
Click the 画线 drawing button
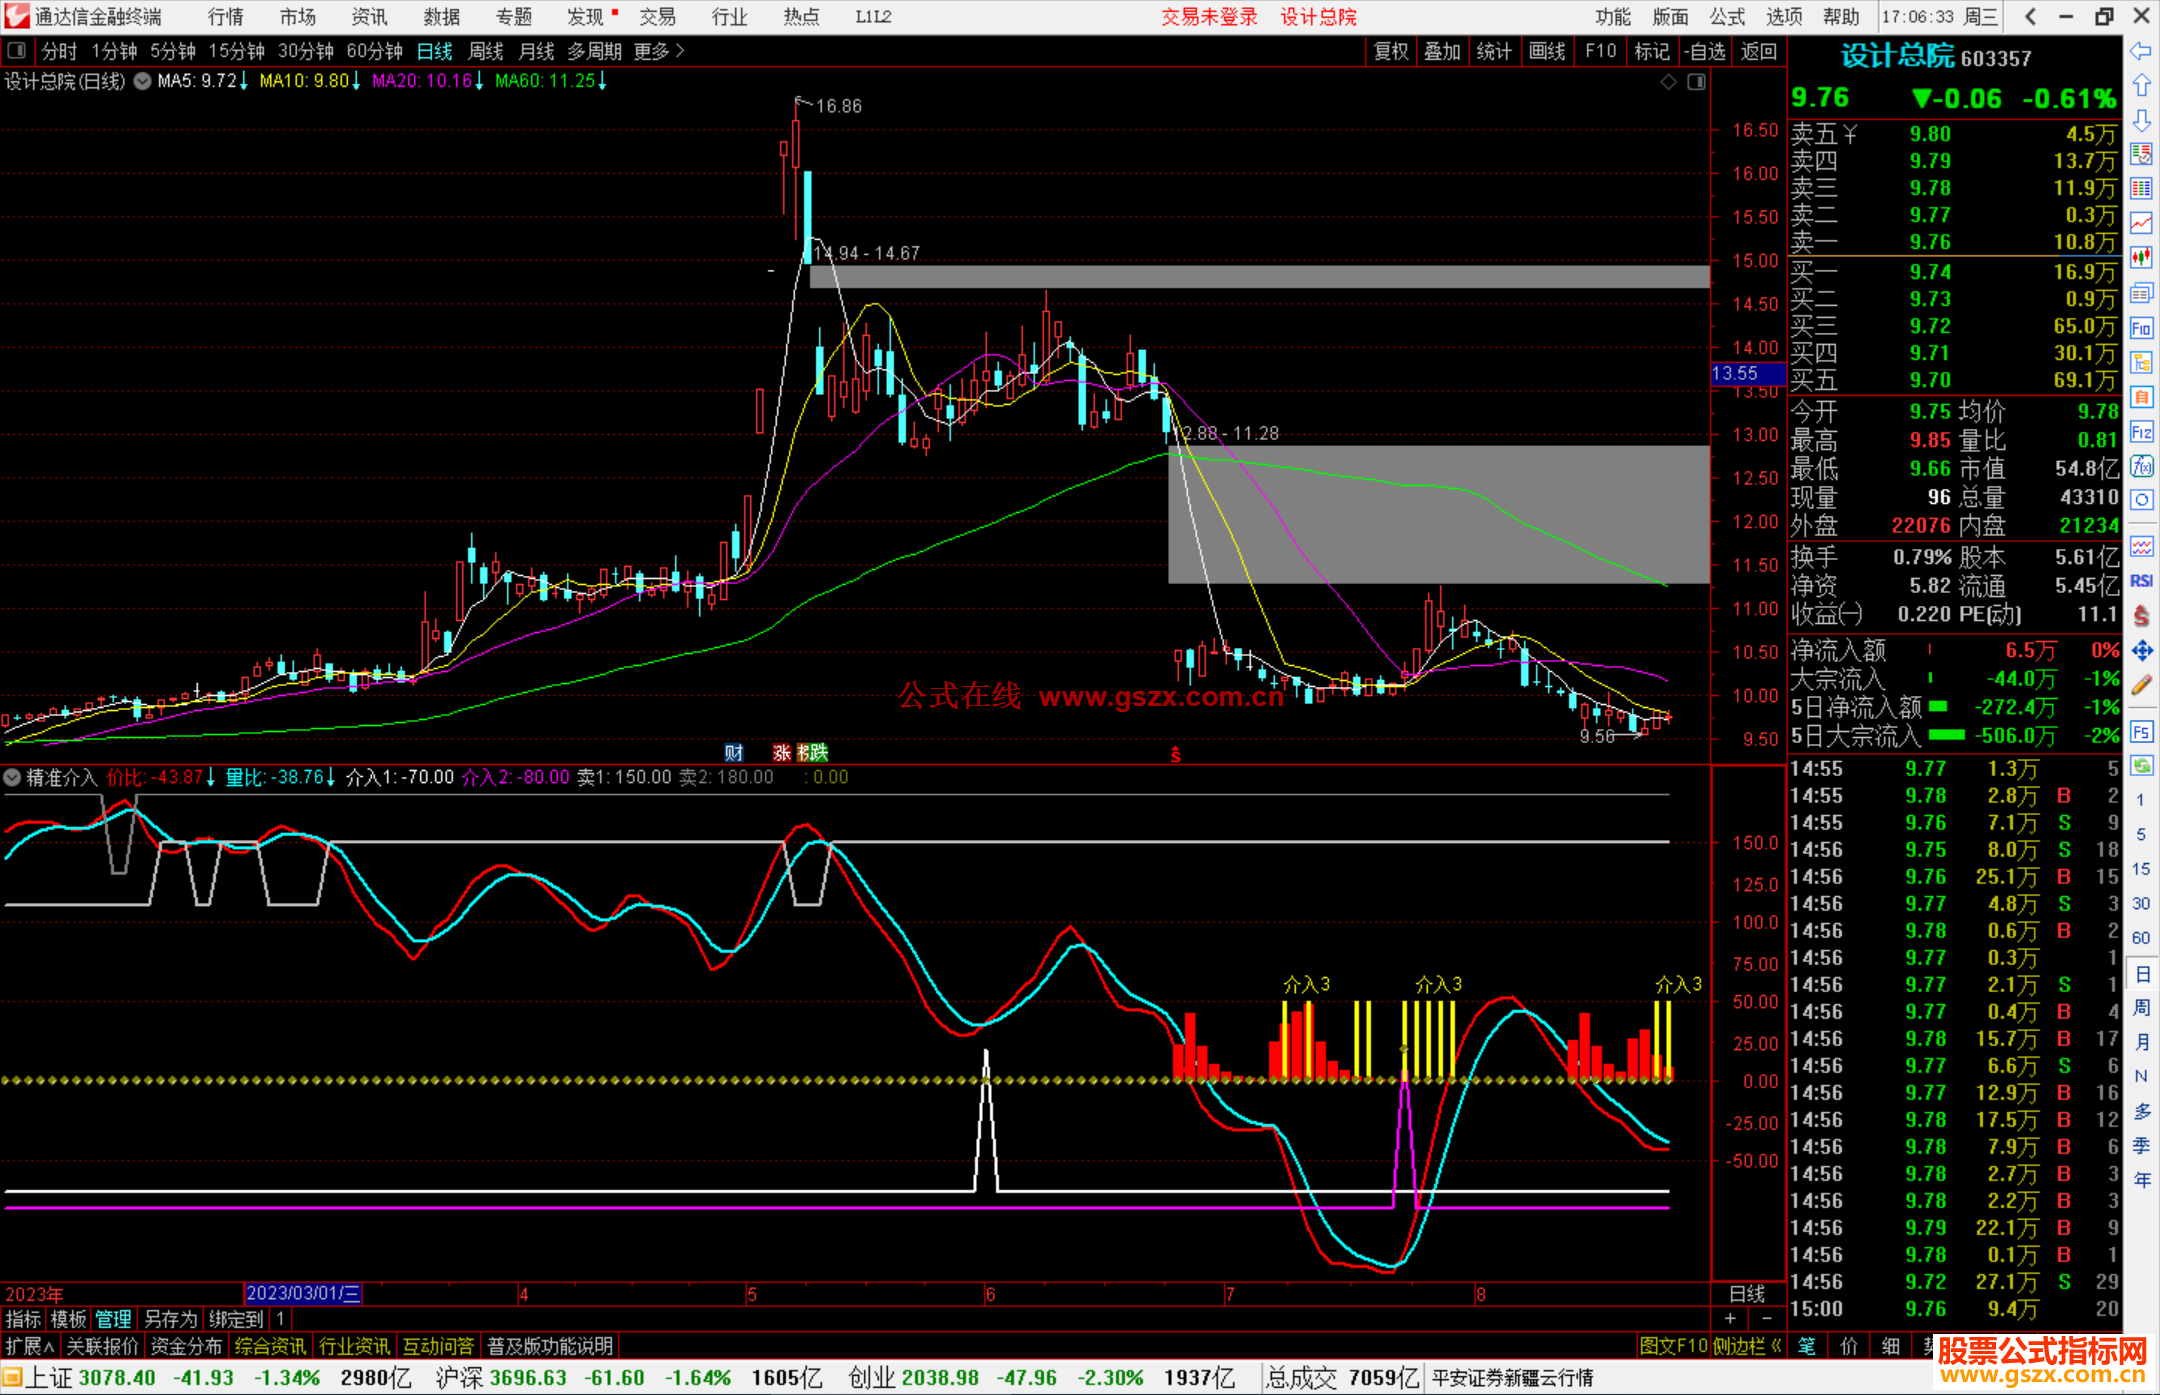[x=1546, y=51]
